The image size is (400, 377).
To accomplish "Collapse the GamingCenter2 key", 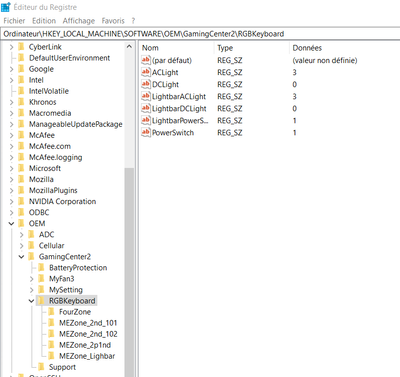I will pos(21,257).
